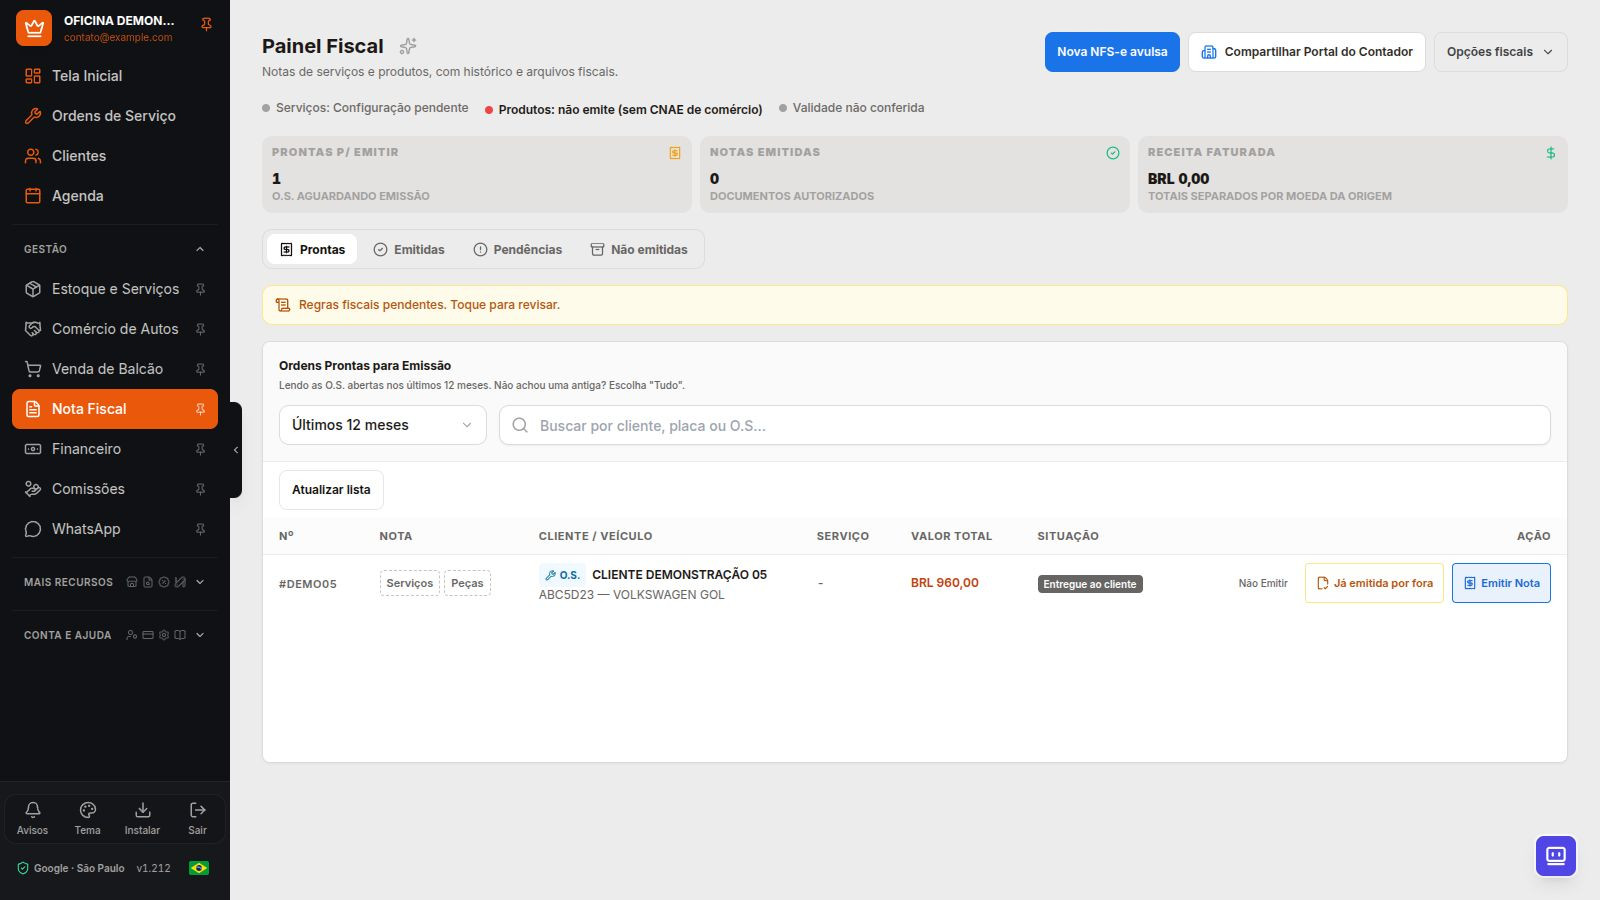Toggle pin for Financeiro
The width and height of the screenshot is (1600, 900).
[200, 449]
